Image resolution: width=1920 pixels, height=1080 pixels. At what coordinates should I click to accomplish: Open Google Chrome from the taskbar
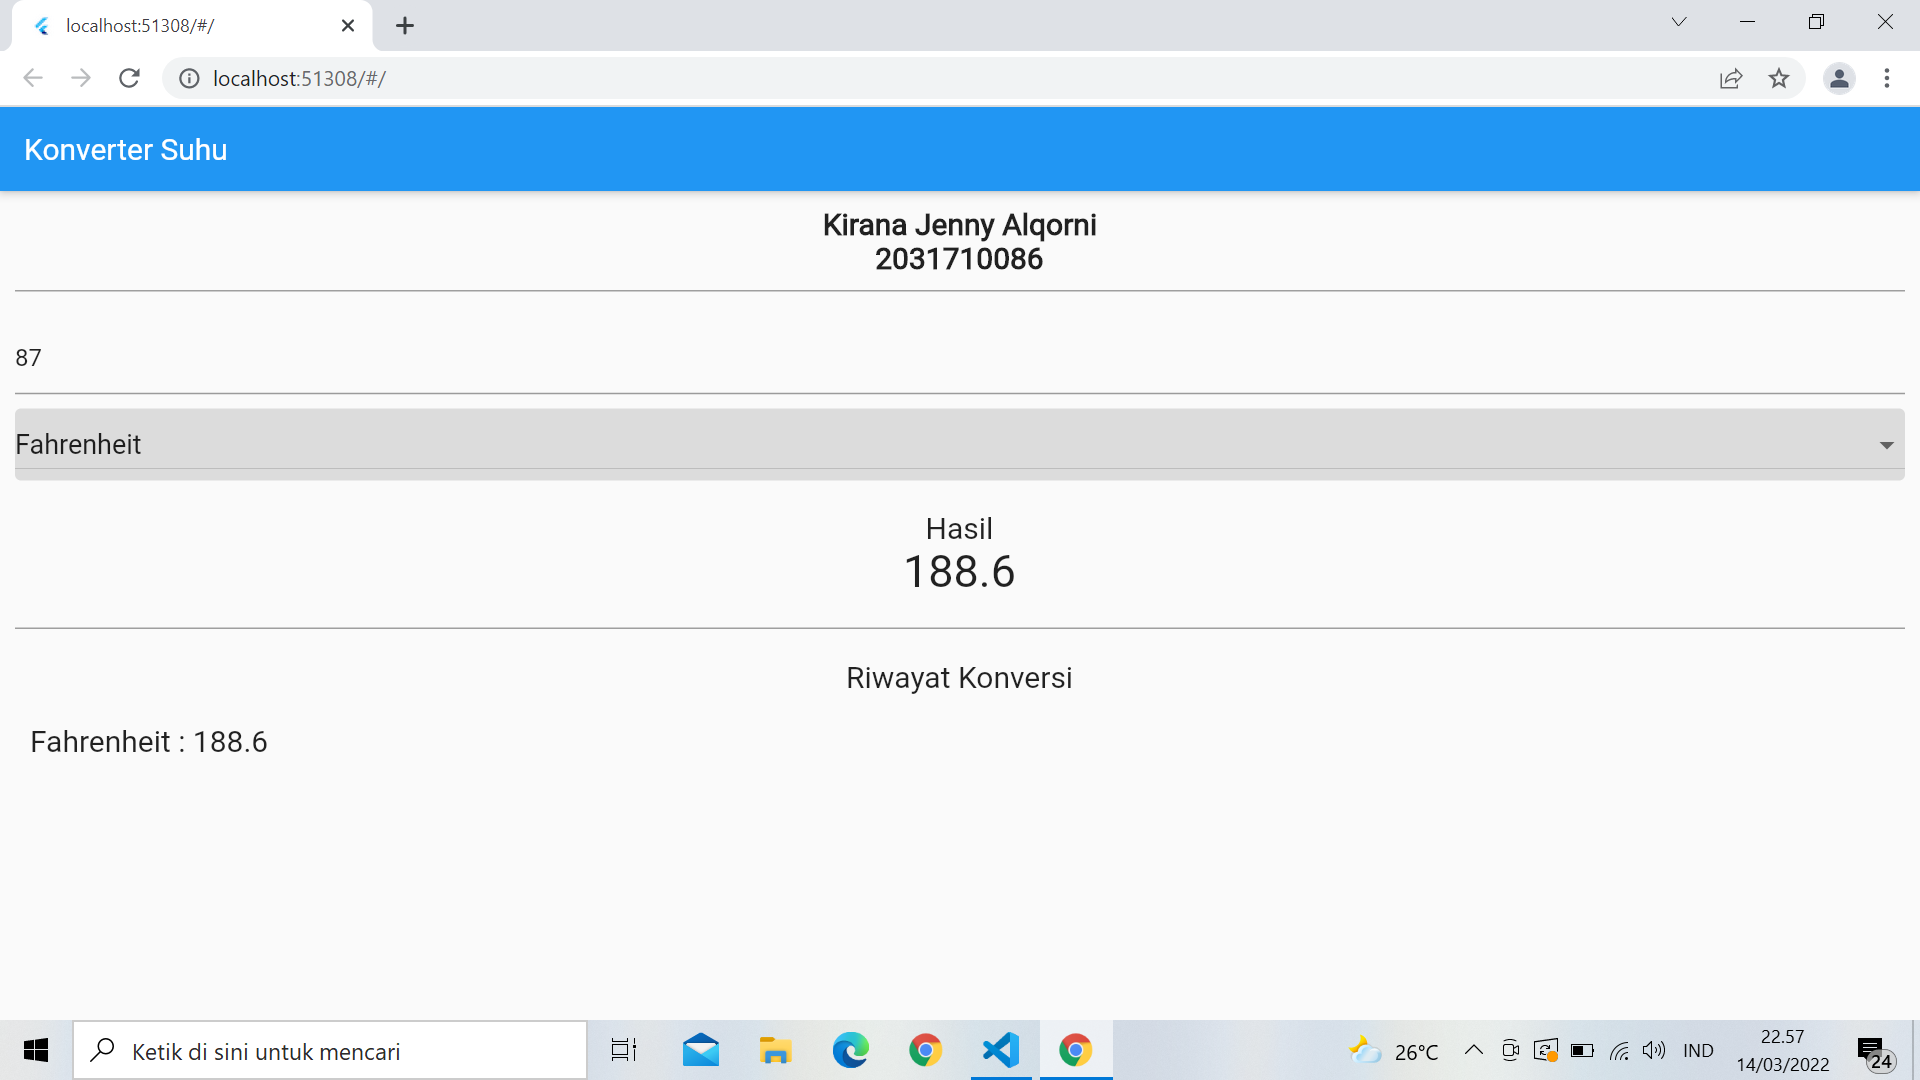point(925,1050)
